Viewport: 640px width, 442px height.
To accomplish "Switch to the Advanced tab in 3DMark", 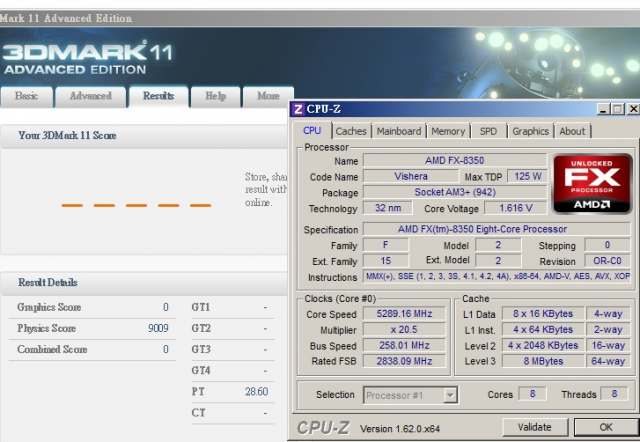I will tap(91, 97).
